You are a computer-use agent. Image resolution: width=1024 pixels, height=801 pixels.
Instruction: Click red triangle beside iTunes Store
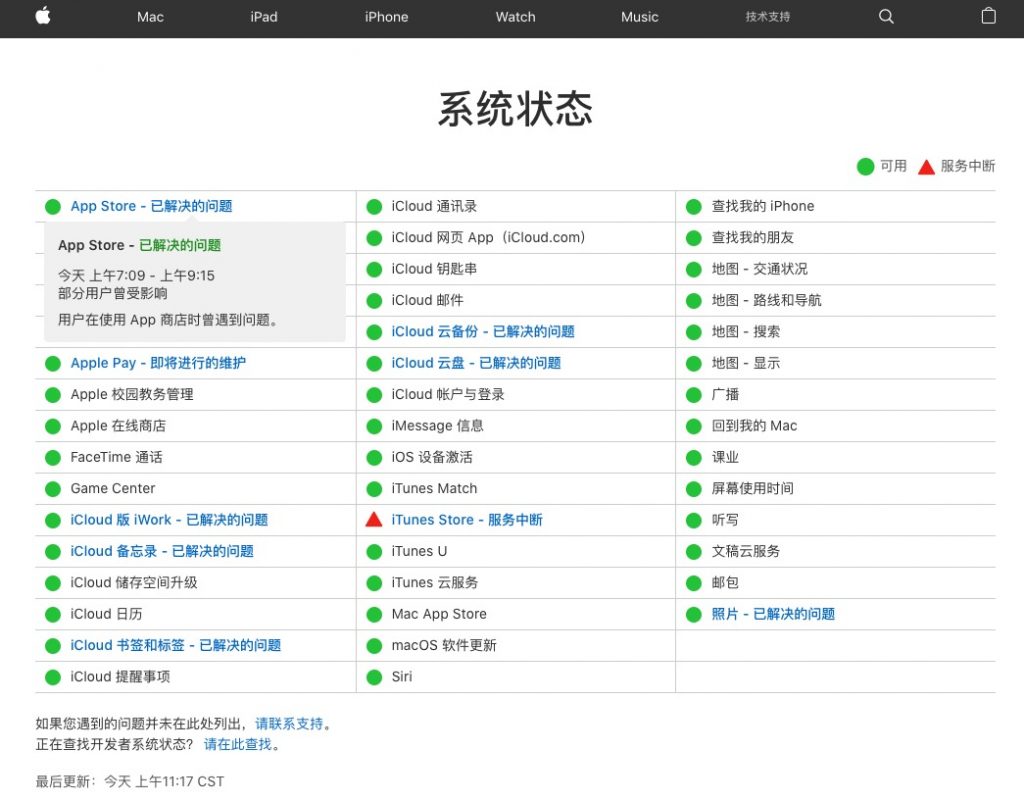374,520
